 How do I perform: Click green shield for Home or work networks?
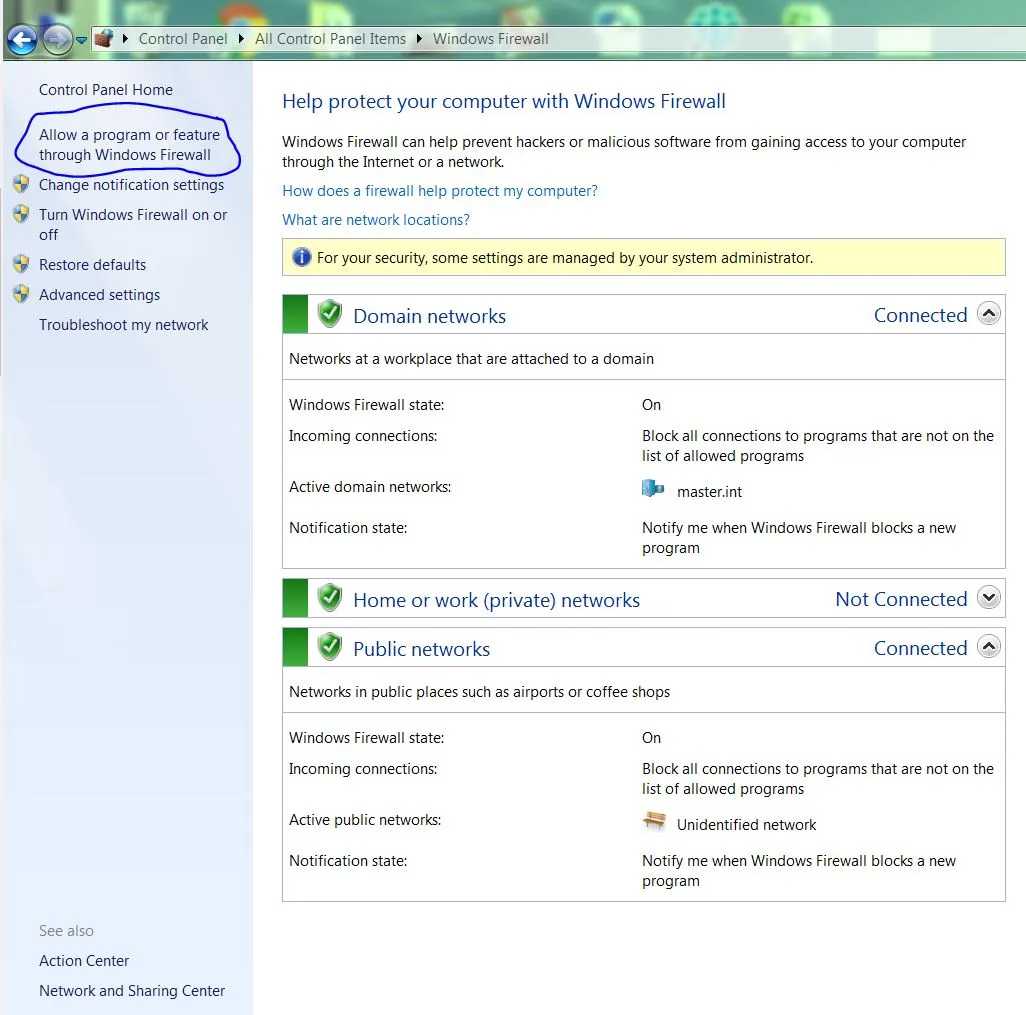click(x=330, y=597)
